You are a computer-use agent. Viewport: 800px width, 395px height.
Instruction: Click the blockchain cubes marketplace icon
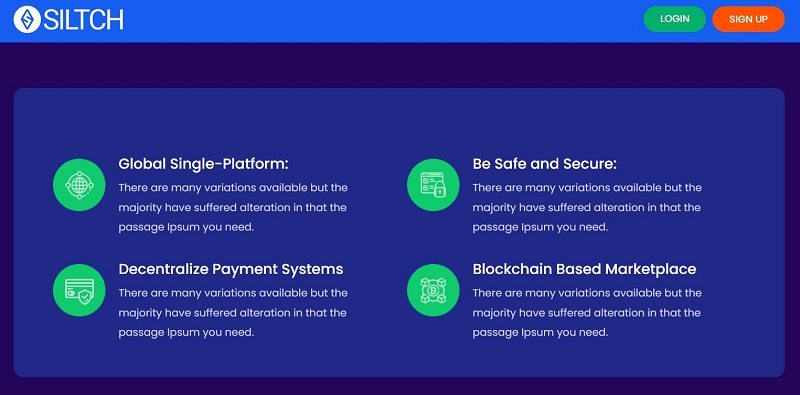[433, 290]
